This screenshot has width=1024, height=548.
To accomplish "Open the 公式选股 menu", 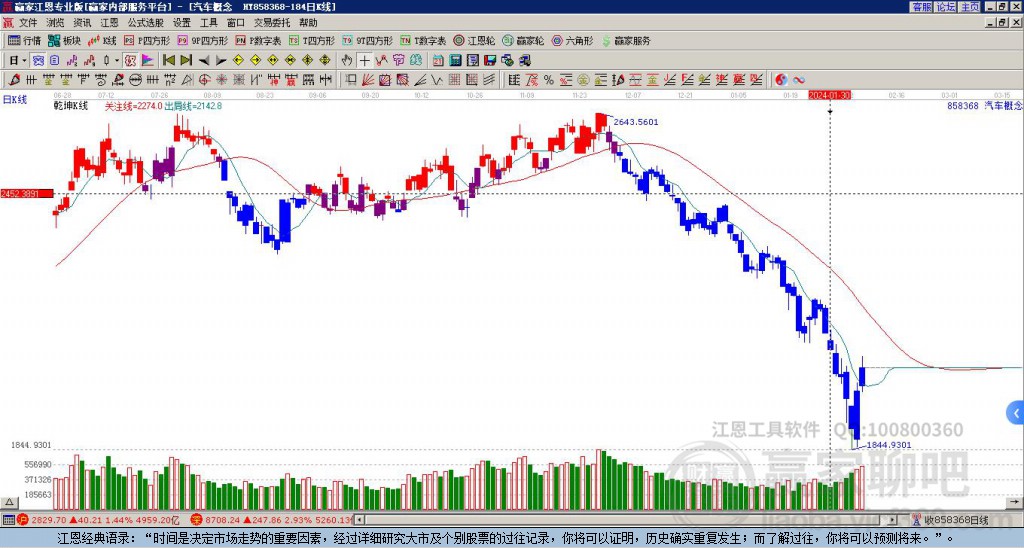I will click(x=145, y=23).
